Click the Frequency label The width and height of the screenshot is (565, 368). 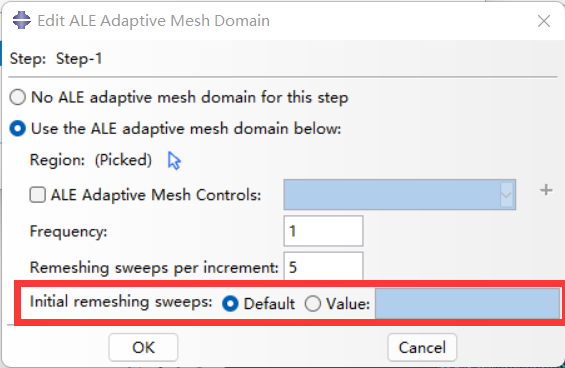pyautogui.click(x=68, y=231)
